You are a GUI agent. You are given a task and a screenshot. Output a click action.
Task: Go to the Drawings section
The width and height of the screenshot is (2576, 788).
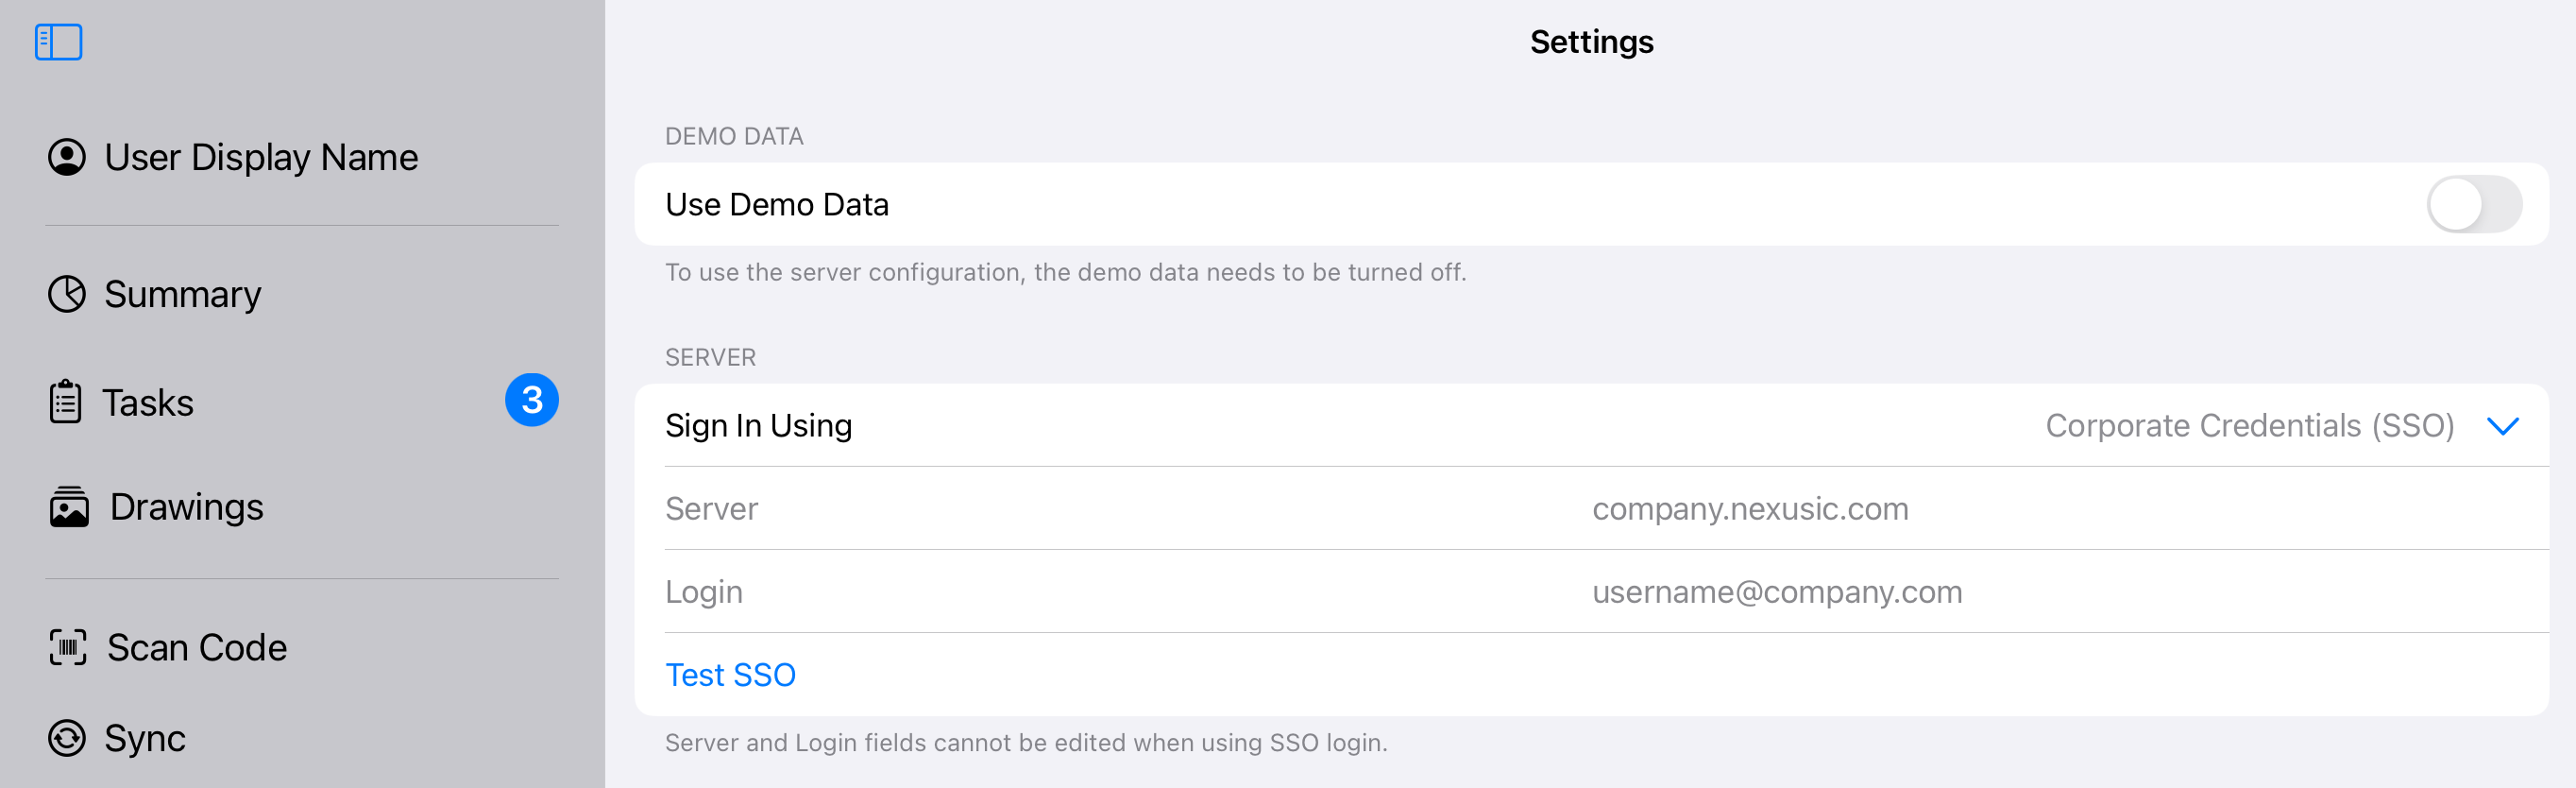coord(186,507)
